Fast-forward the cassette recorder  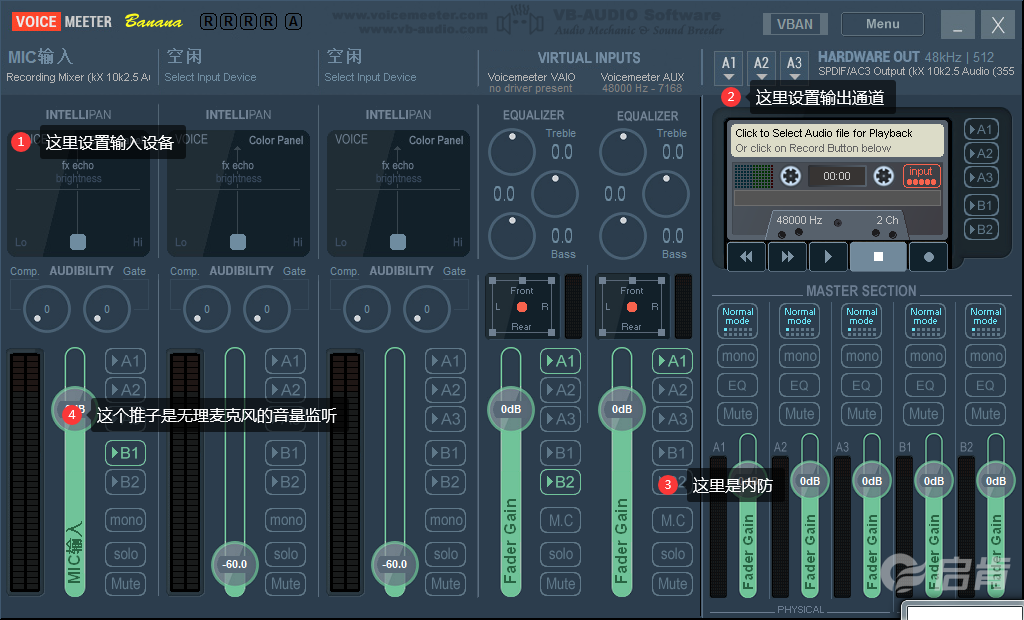click(787, 257)
